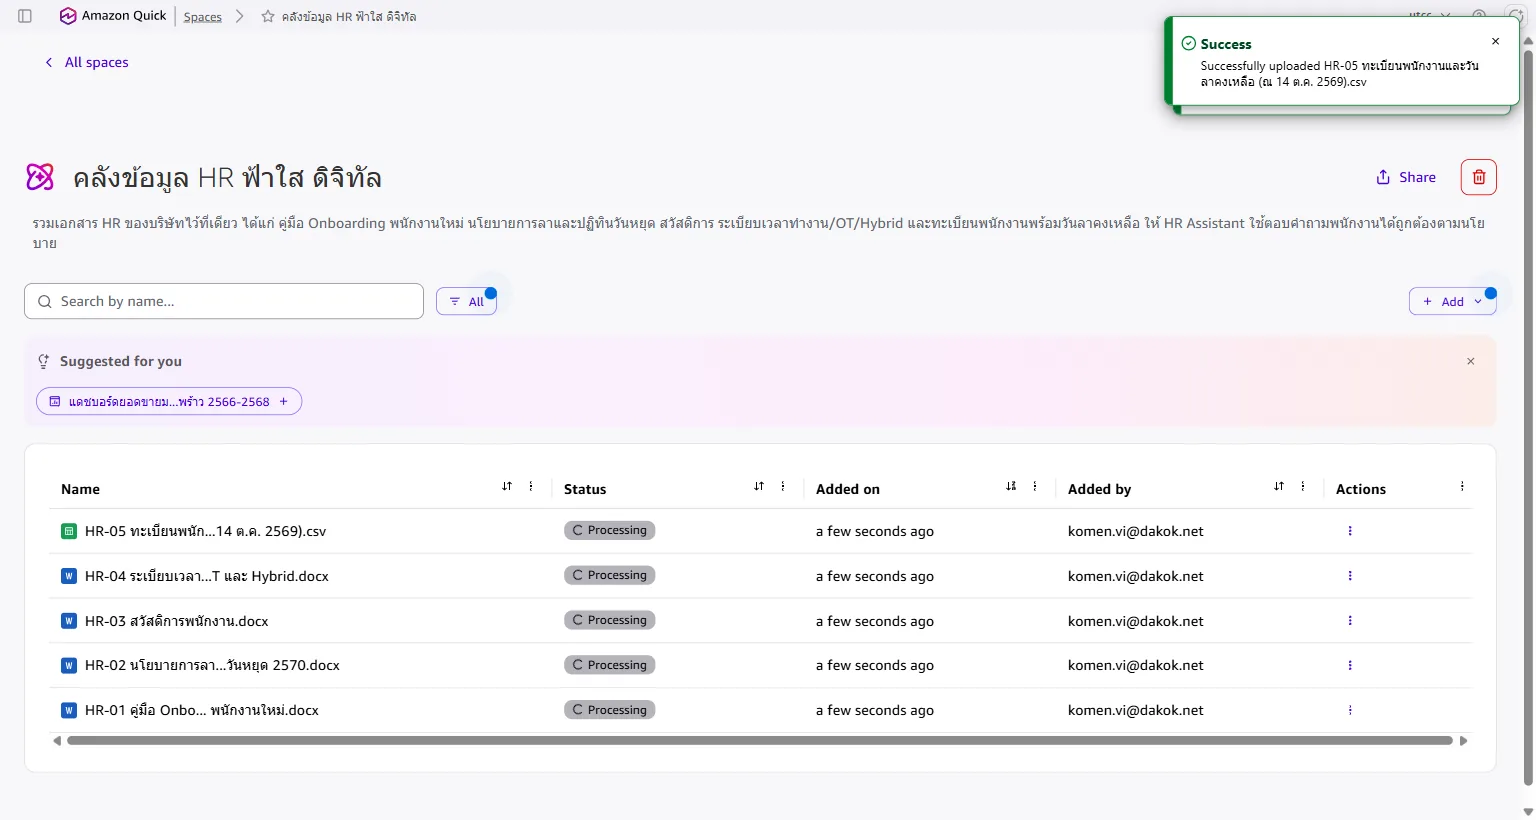1536x820 pixels.
Task: Click the horizontal scrollbar right arrow
Action: coord(1464,741)
